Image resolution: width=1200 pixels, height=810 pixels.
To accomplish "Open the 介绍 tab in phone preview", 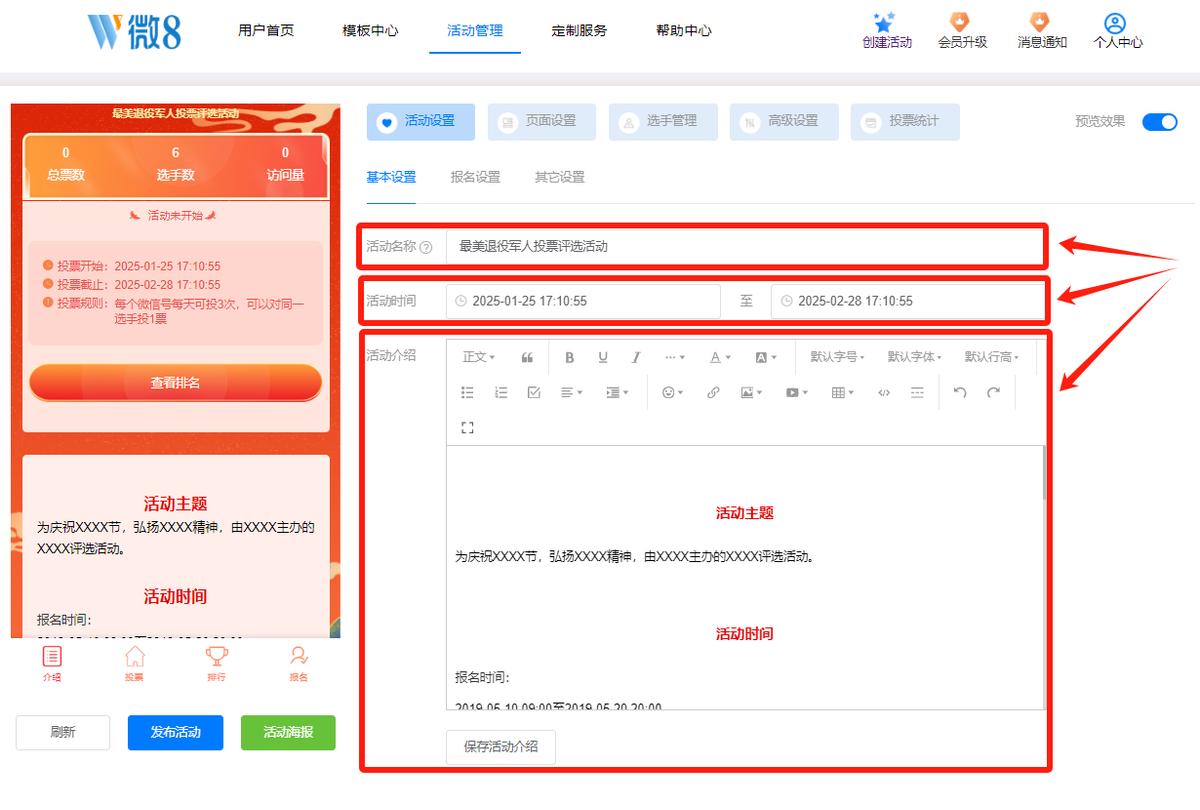I will [52, 663].
